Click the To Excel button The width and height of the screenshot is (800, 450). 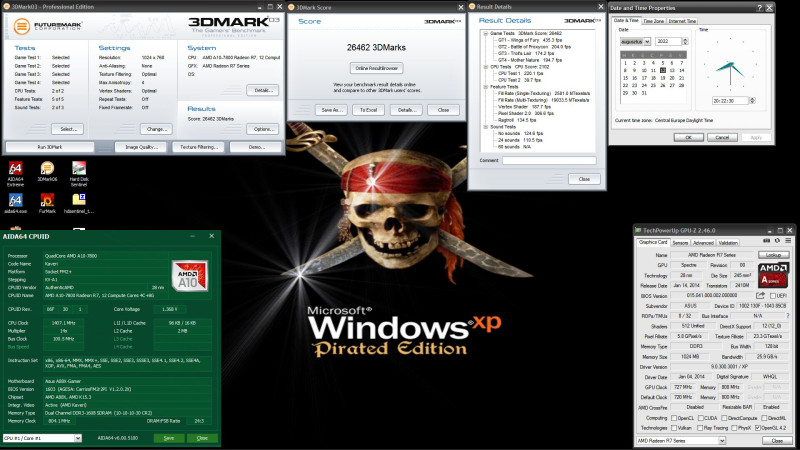tap(368, 110)
